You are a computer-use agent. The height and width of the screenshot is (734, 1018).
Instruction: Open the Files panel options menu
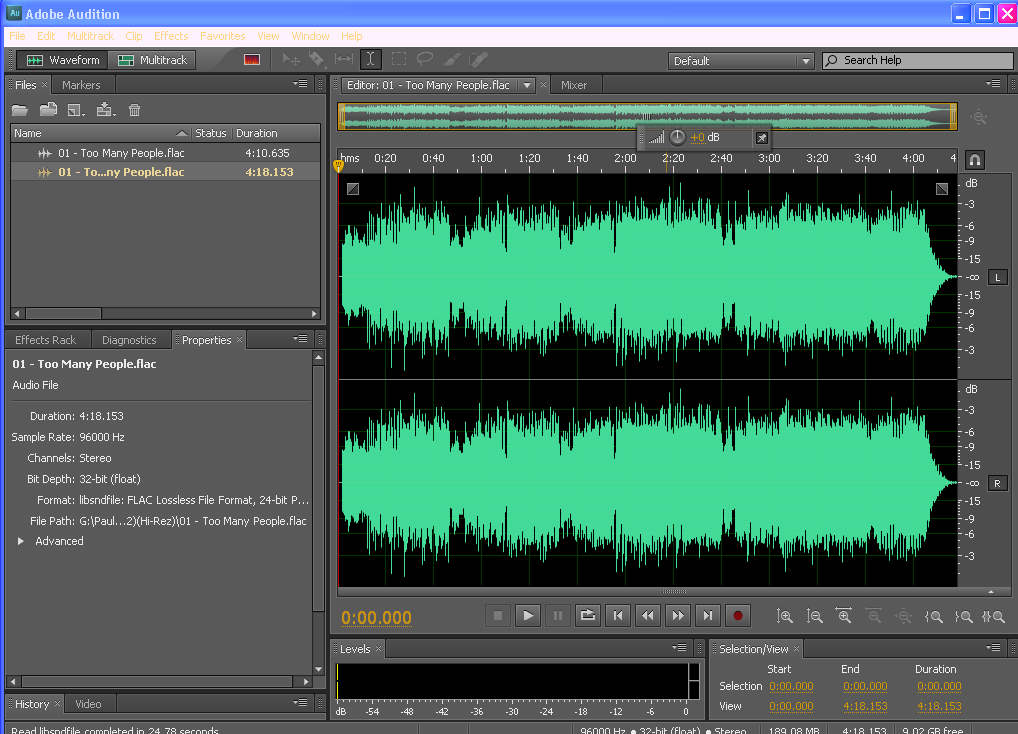tap(300, 84)
